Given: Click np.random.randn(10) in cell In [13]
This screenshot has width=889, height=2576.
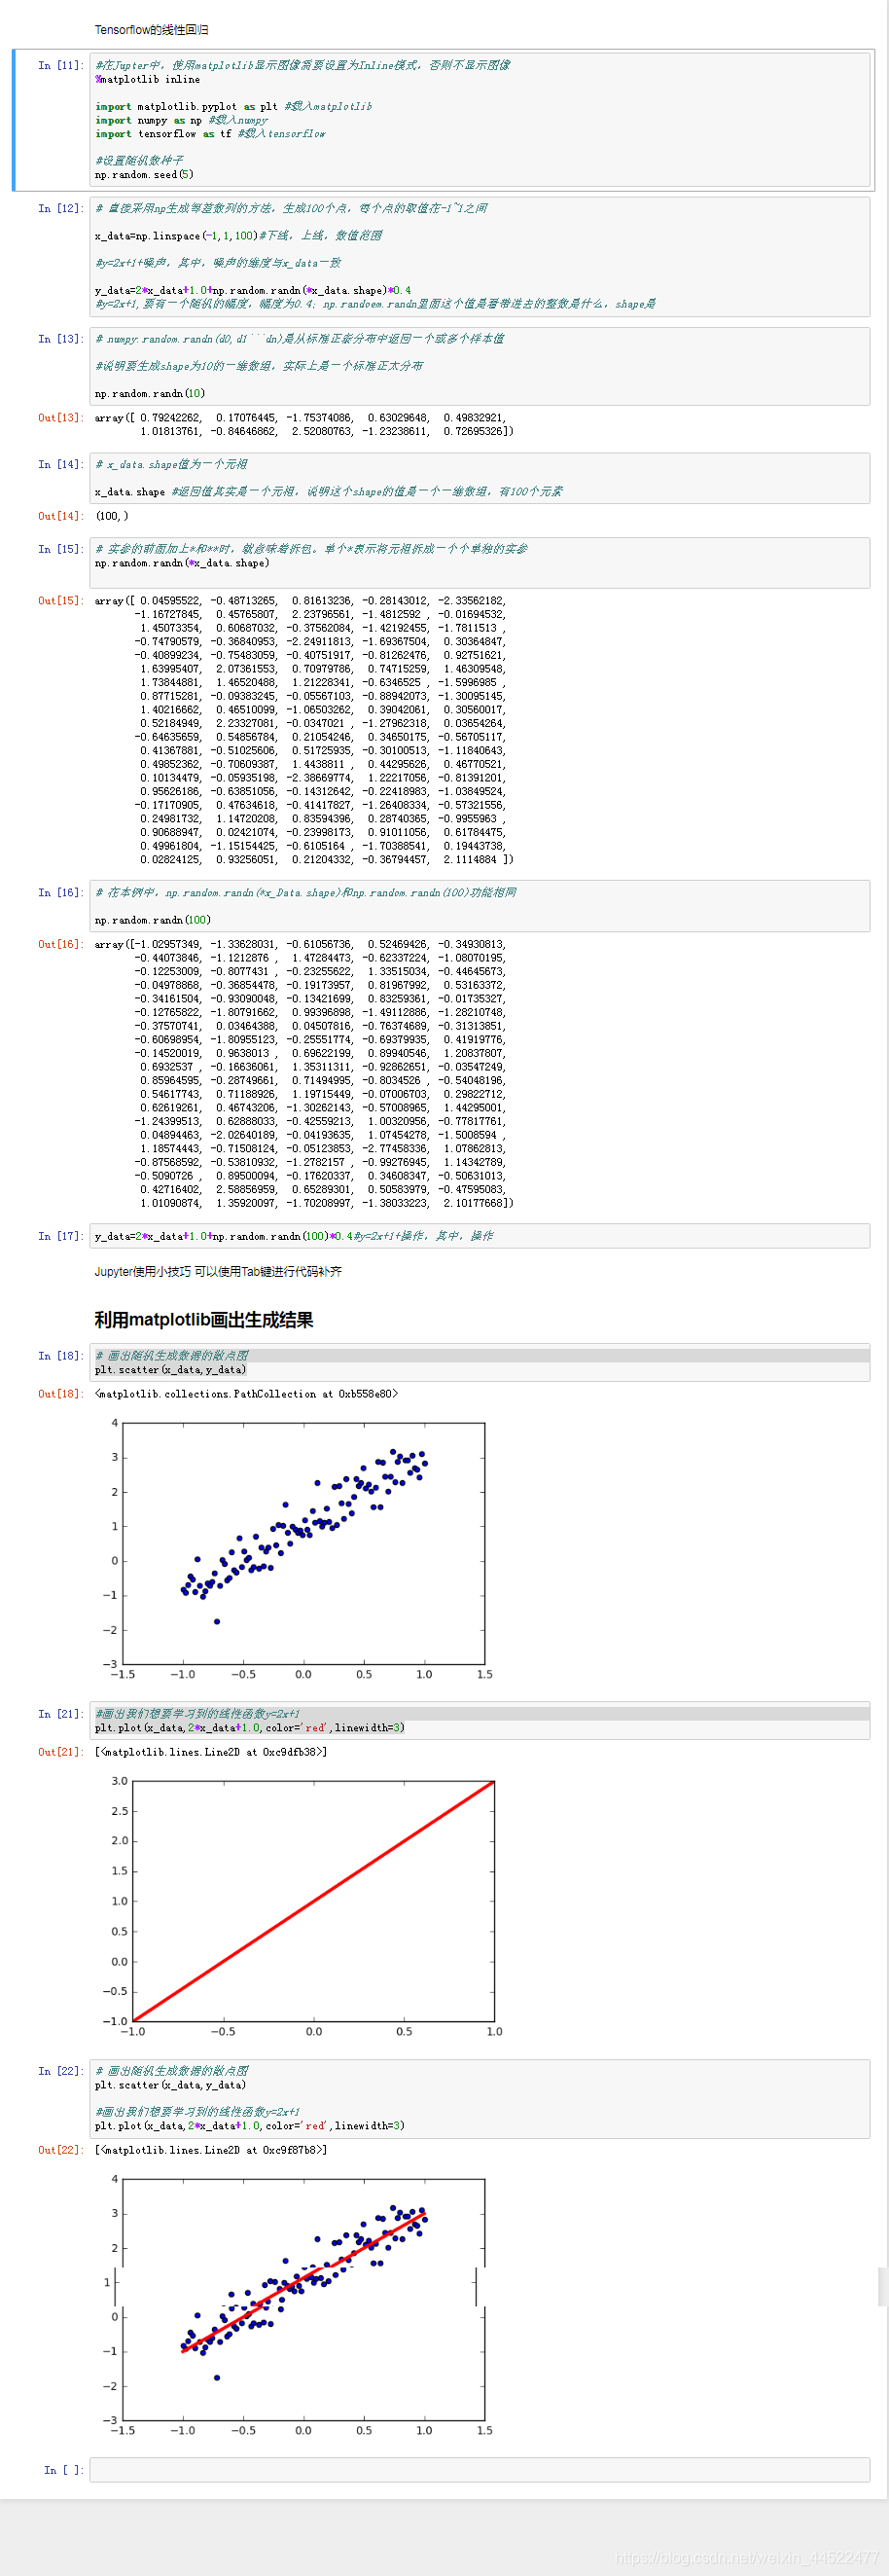Looking at the screenshot, I should point(150,393).
